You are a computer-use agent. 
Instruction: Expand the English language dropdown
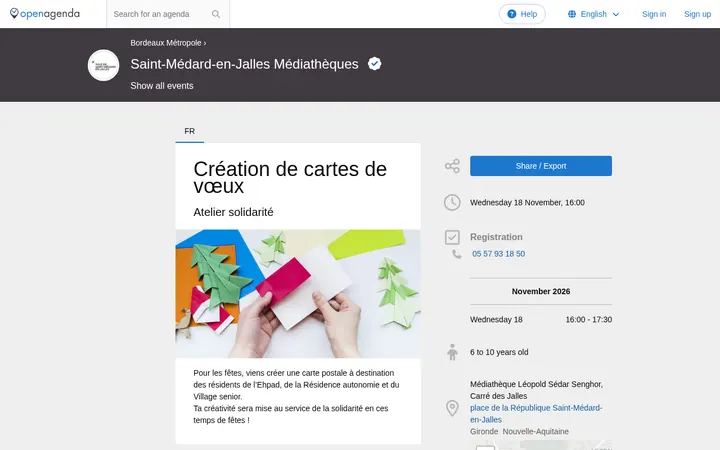(593, 14)
